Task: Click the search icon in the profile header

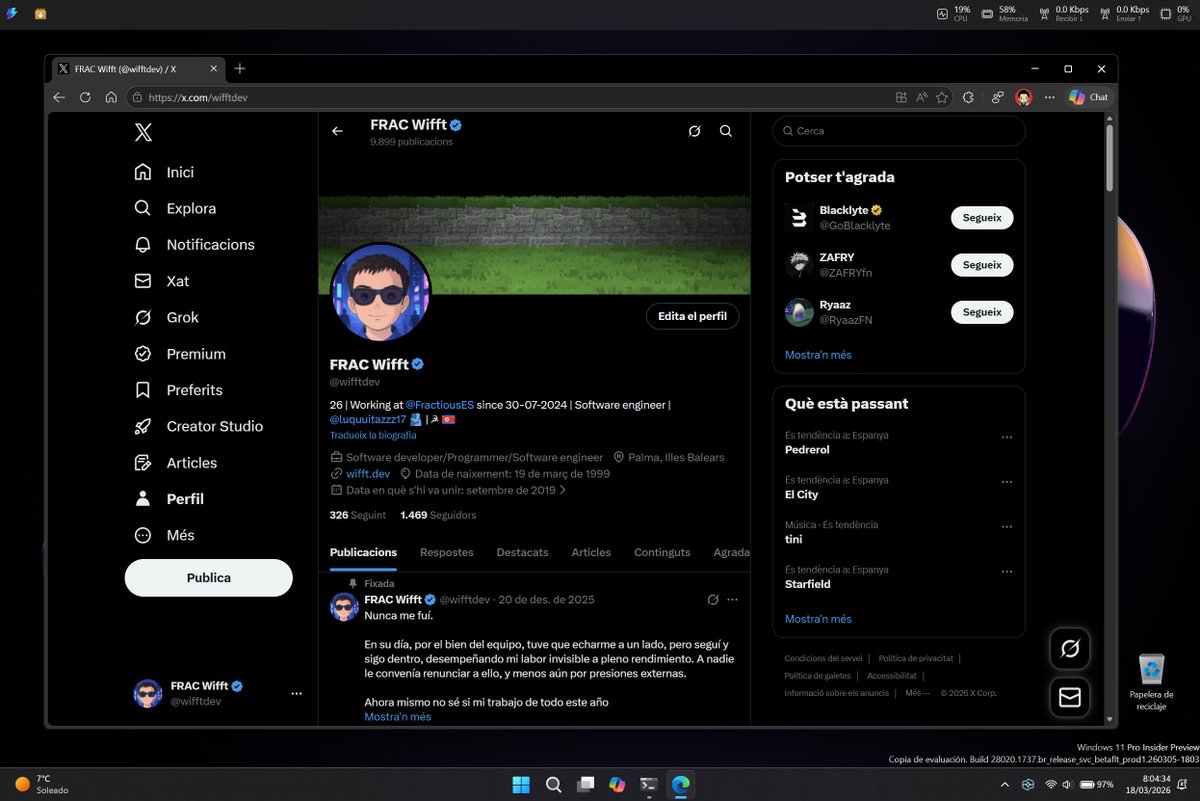Action: tap(726, 131)
